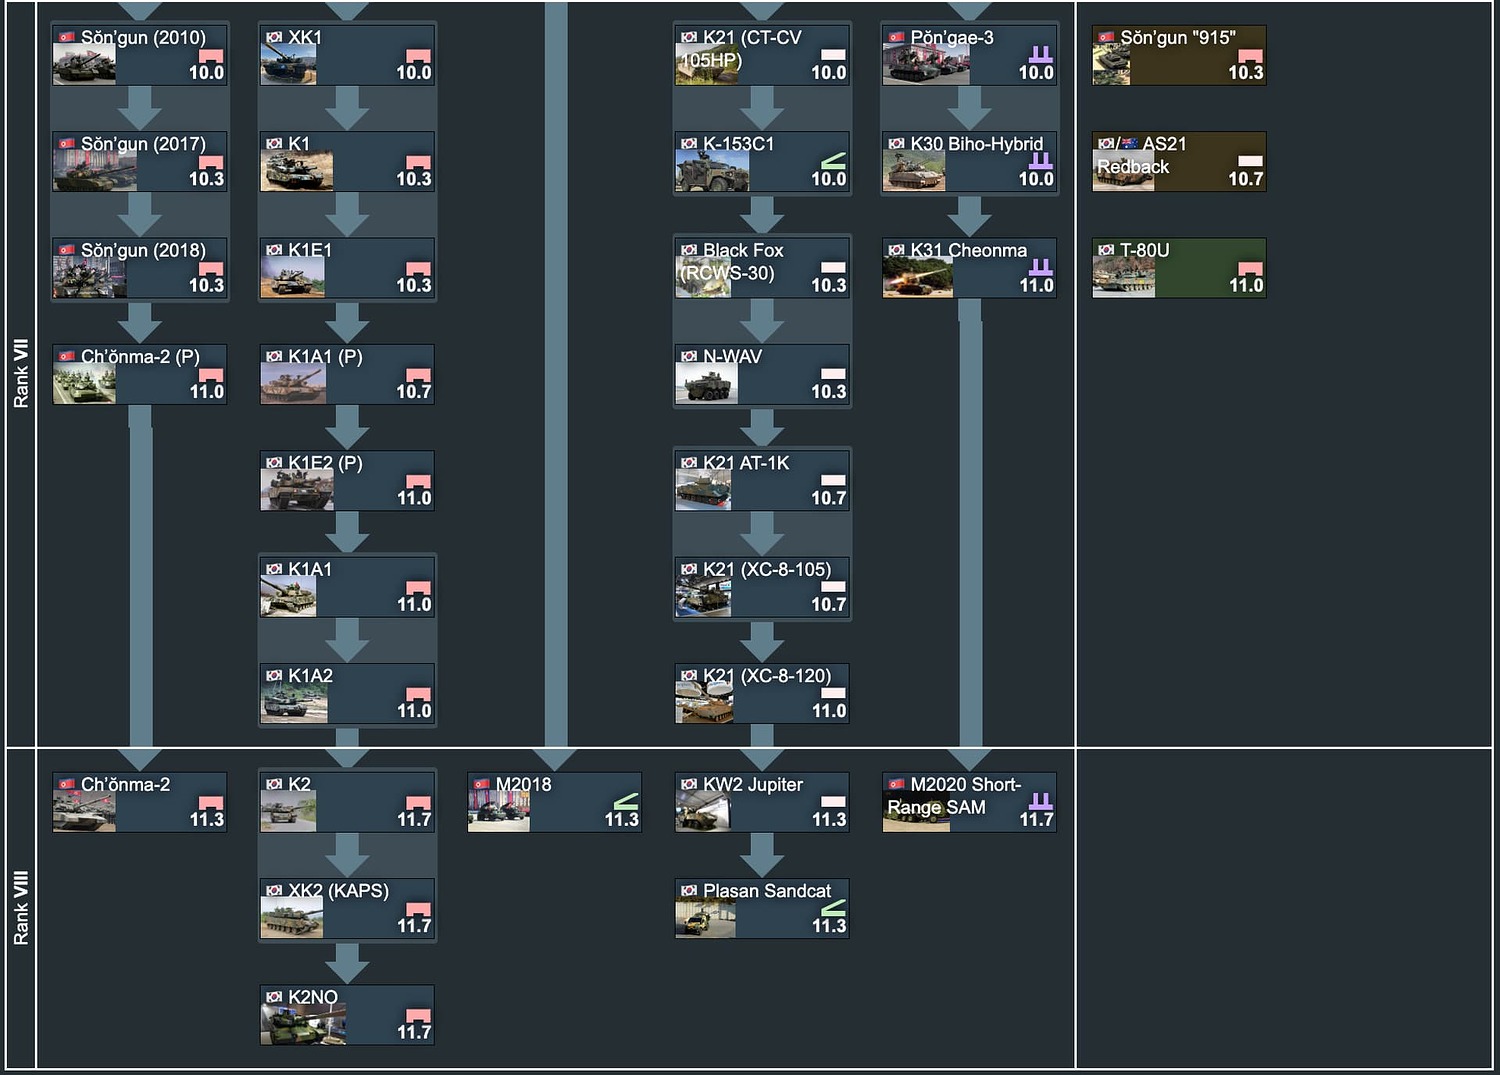Screen dimensions: 1500x1075
Task: Select the Rank VIII sidebar label
Action: [21, 906]
